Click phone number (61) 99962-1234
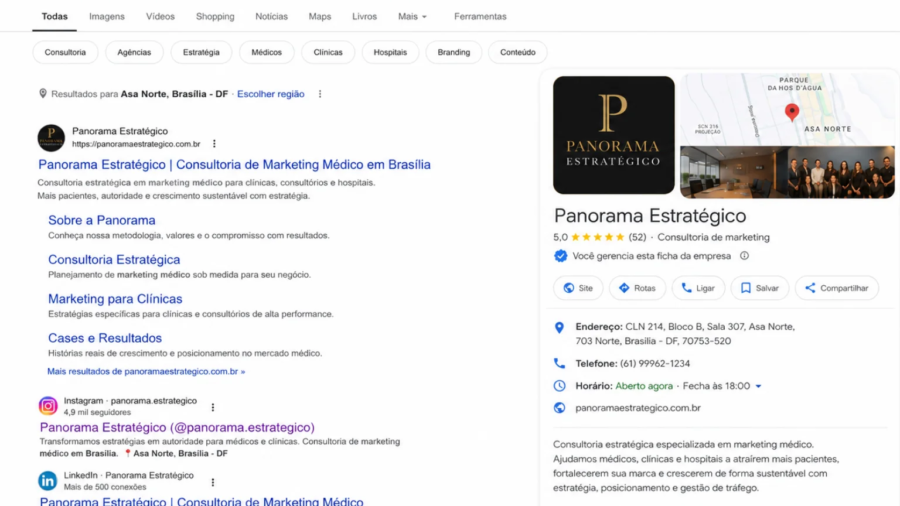The height and width of the screenshot is (506, 900). pyautogui.click(x=655, y=364)
